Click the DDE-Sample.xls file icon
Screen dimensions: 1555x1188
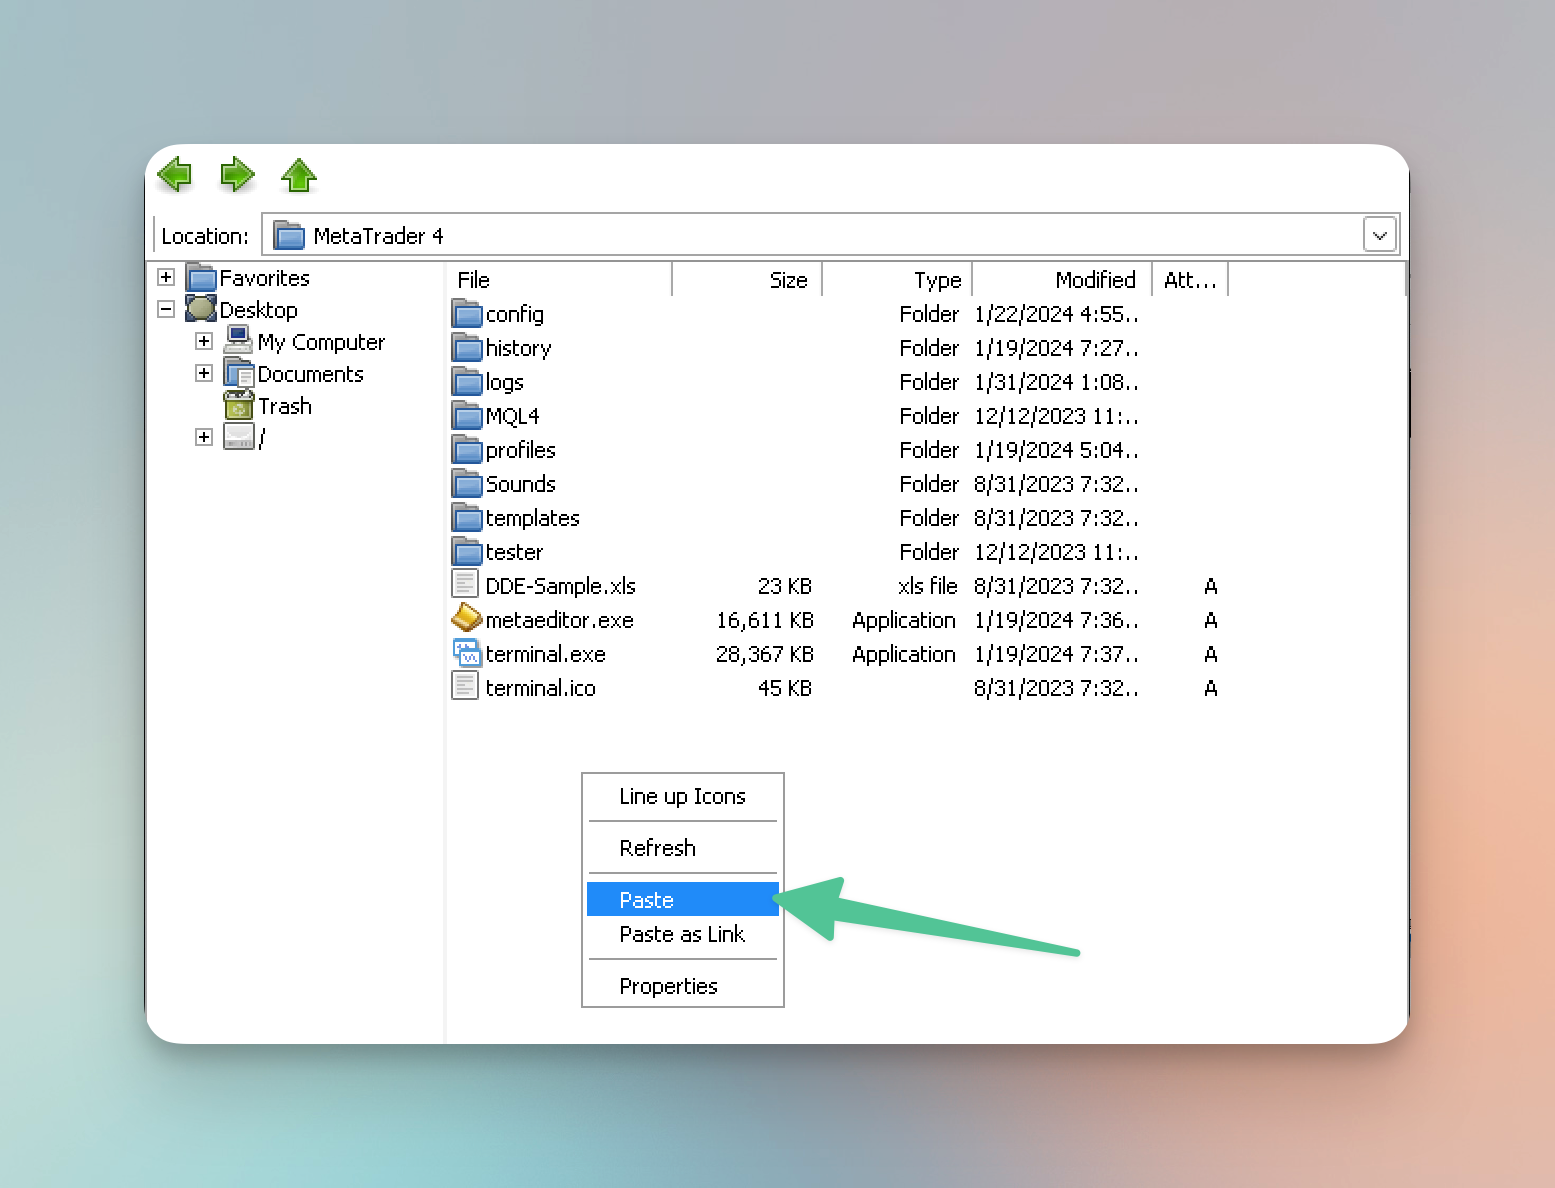pyautogui.click(x=465, y=585)
